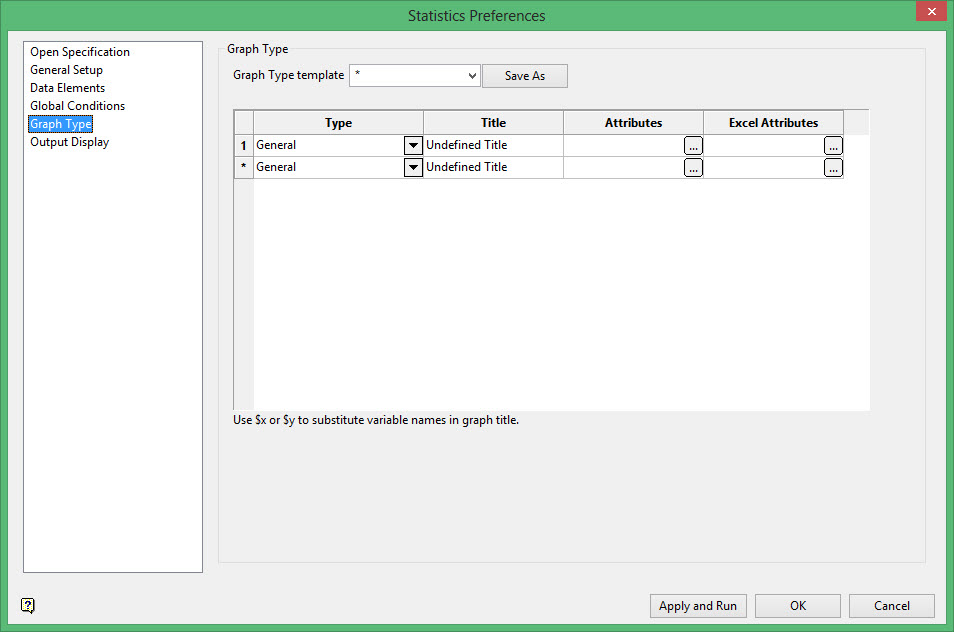Select Open Specification in the left panel

click(x=80, y=52)
